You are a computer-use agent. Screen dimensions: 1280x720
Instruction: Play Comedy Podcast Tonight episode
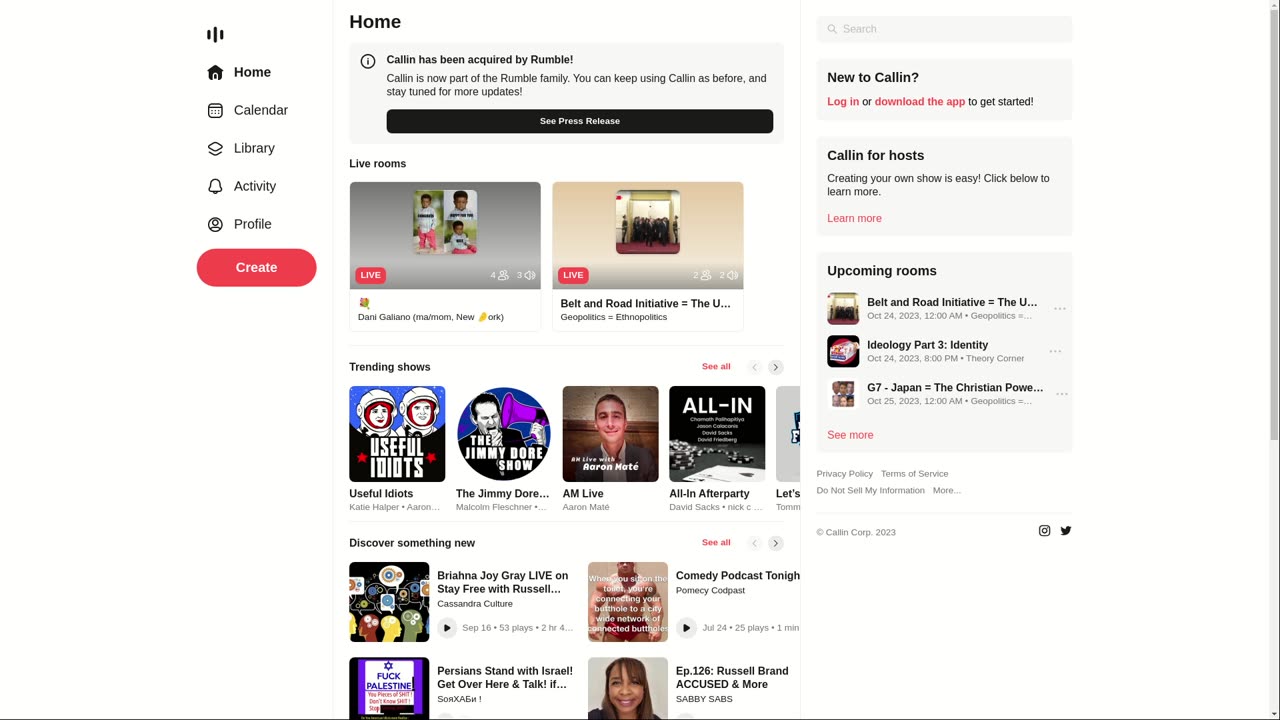pos(686,628)
